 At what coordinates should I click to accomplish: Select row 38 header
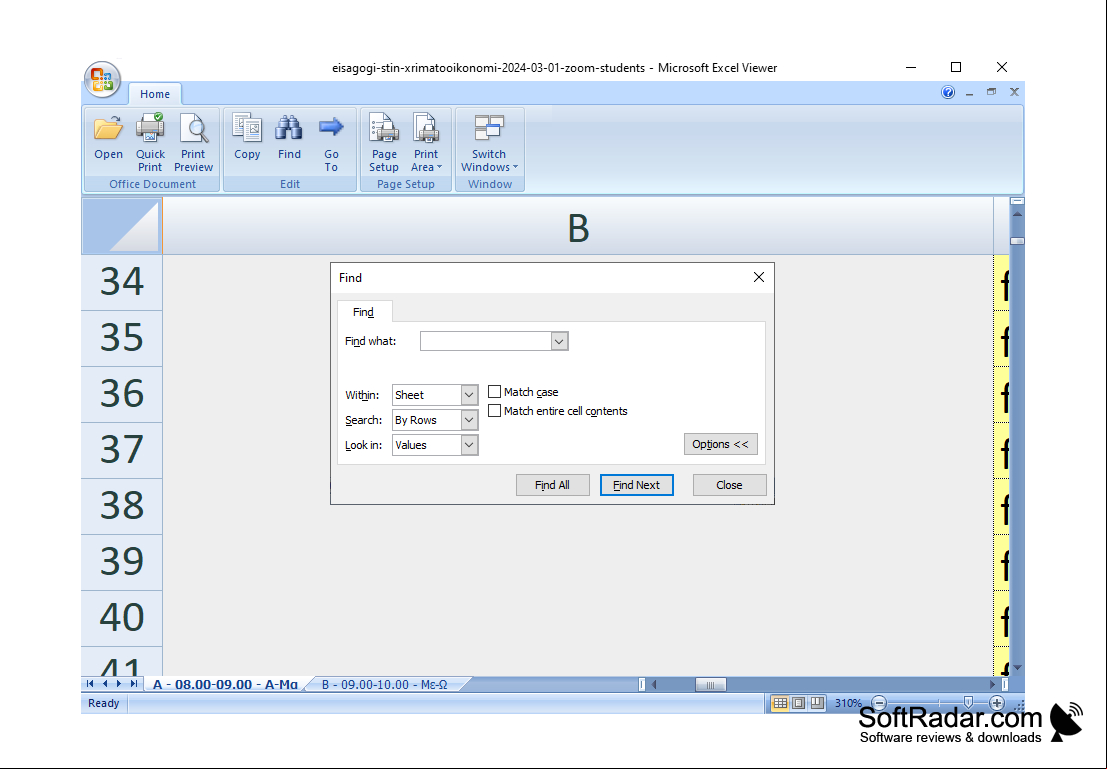[121, 506]
